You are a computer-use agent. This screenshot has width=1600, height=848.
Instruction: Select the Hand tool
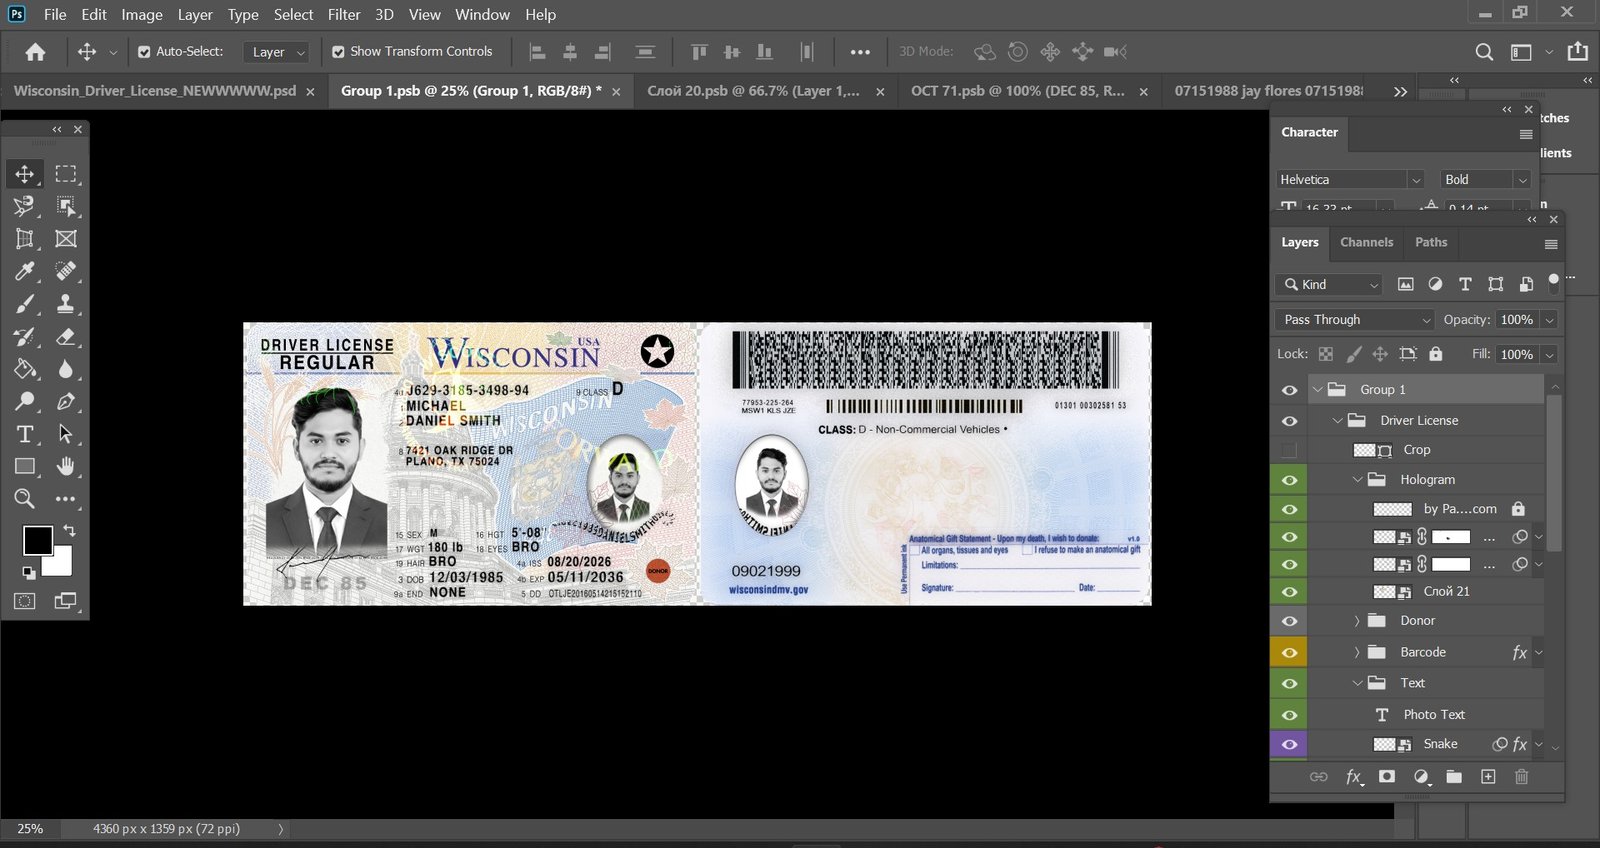[66, 466]
